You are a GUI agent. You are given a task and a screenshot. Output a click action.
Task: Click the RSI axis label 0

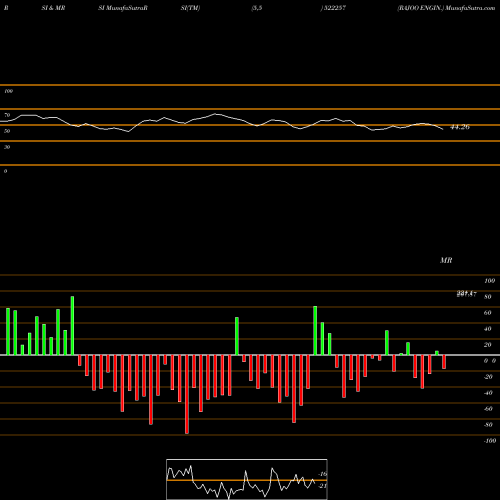click(5, 171)
